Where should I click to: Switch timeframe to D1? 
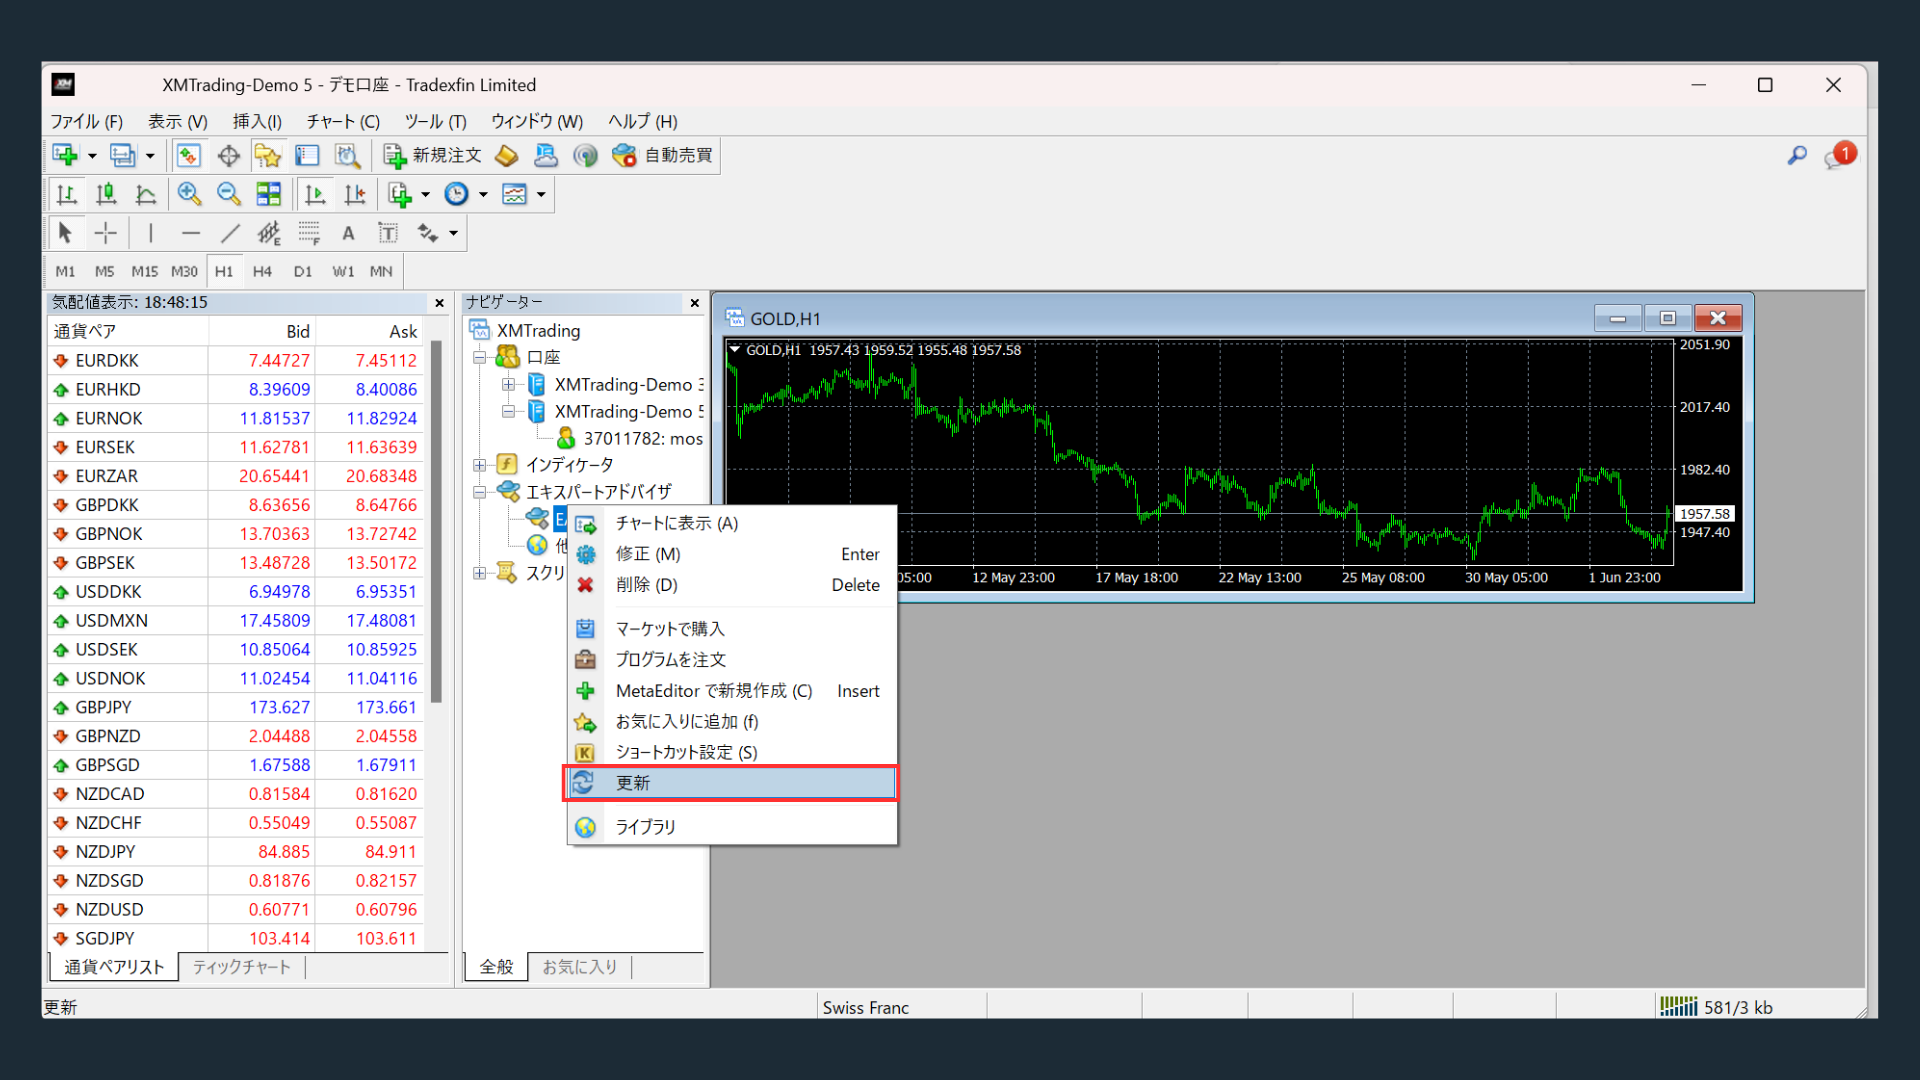[303, 271]
